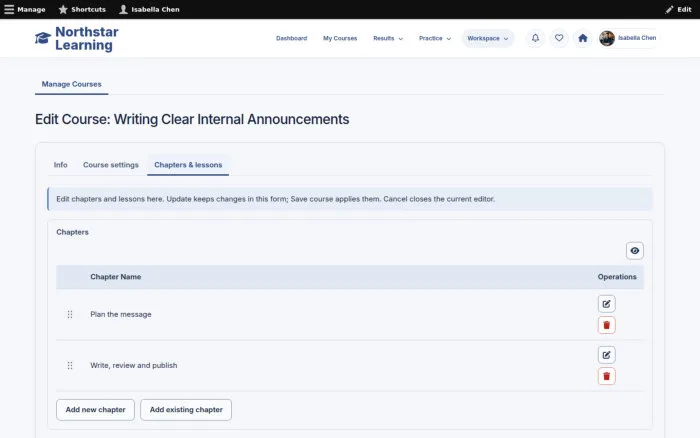Expand the Practice dropdown menu
Viewport: 700px width, 438px height.
[x=435, y=38]
